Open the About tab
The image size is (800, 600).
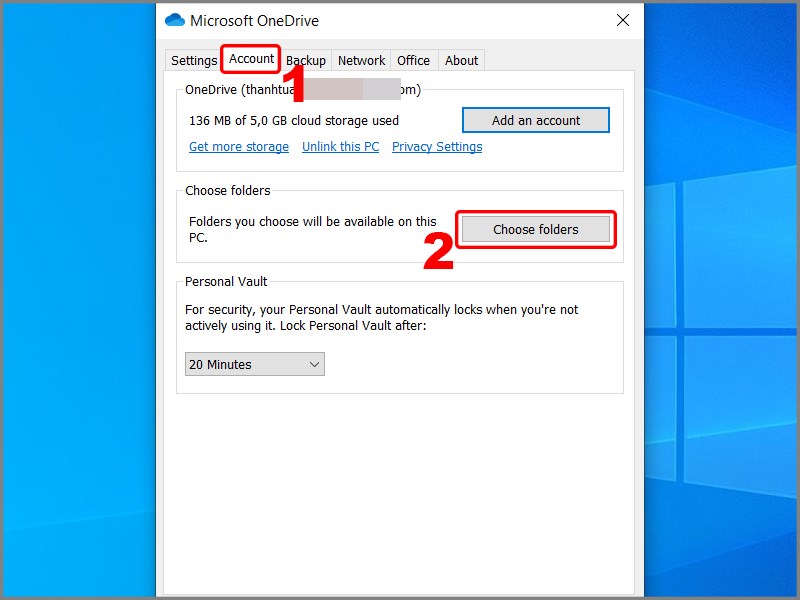coord(461,60)
